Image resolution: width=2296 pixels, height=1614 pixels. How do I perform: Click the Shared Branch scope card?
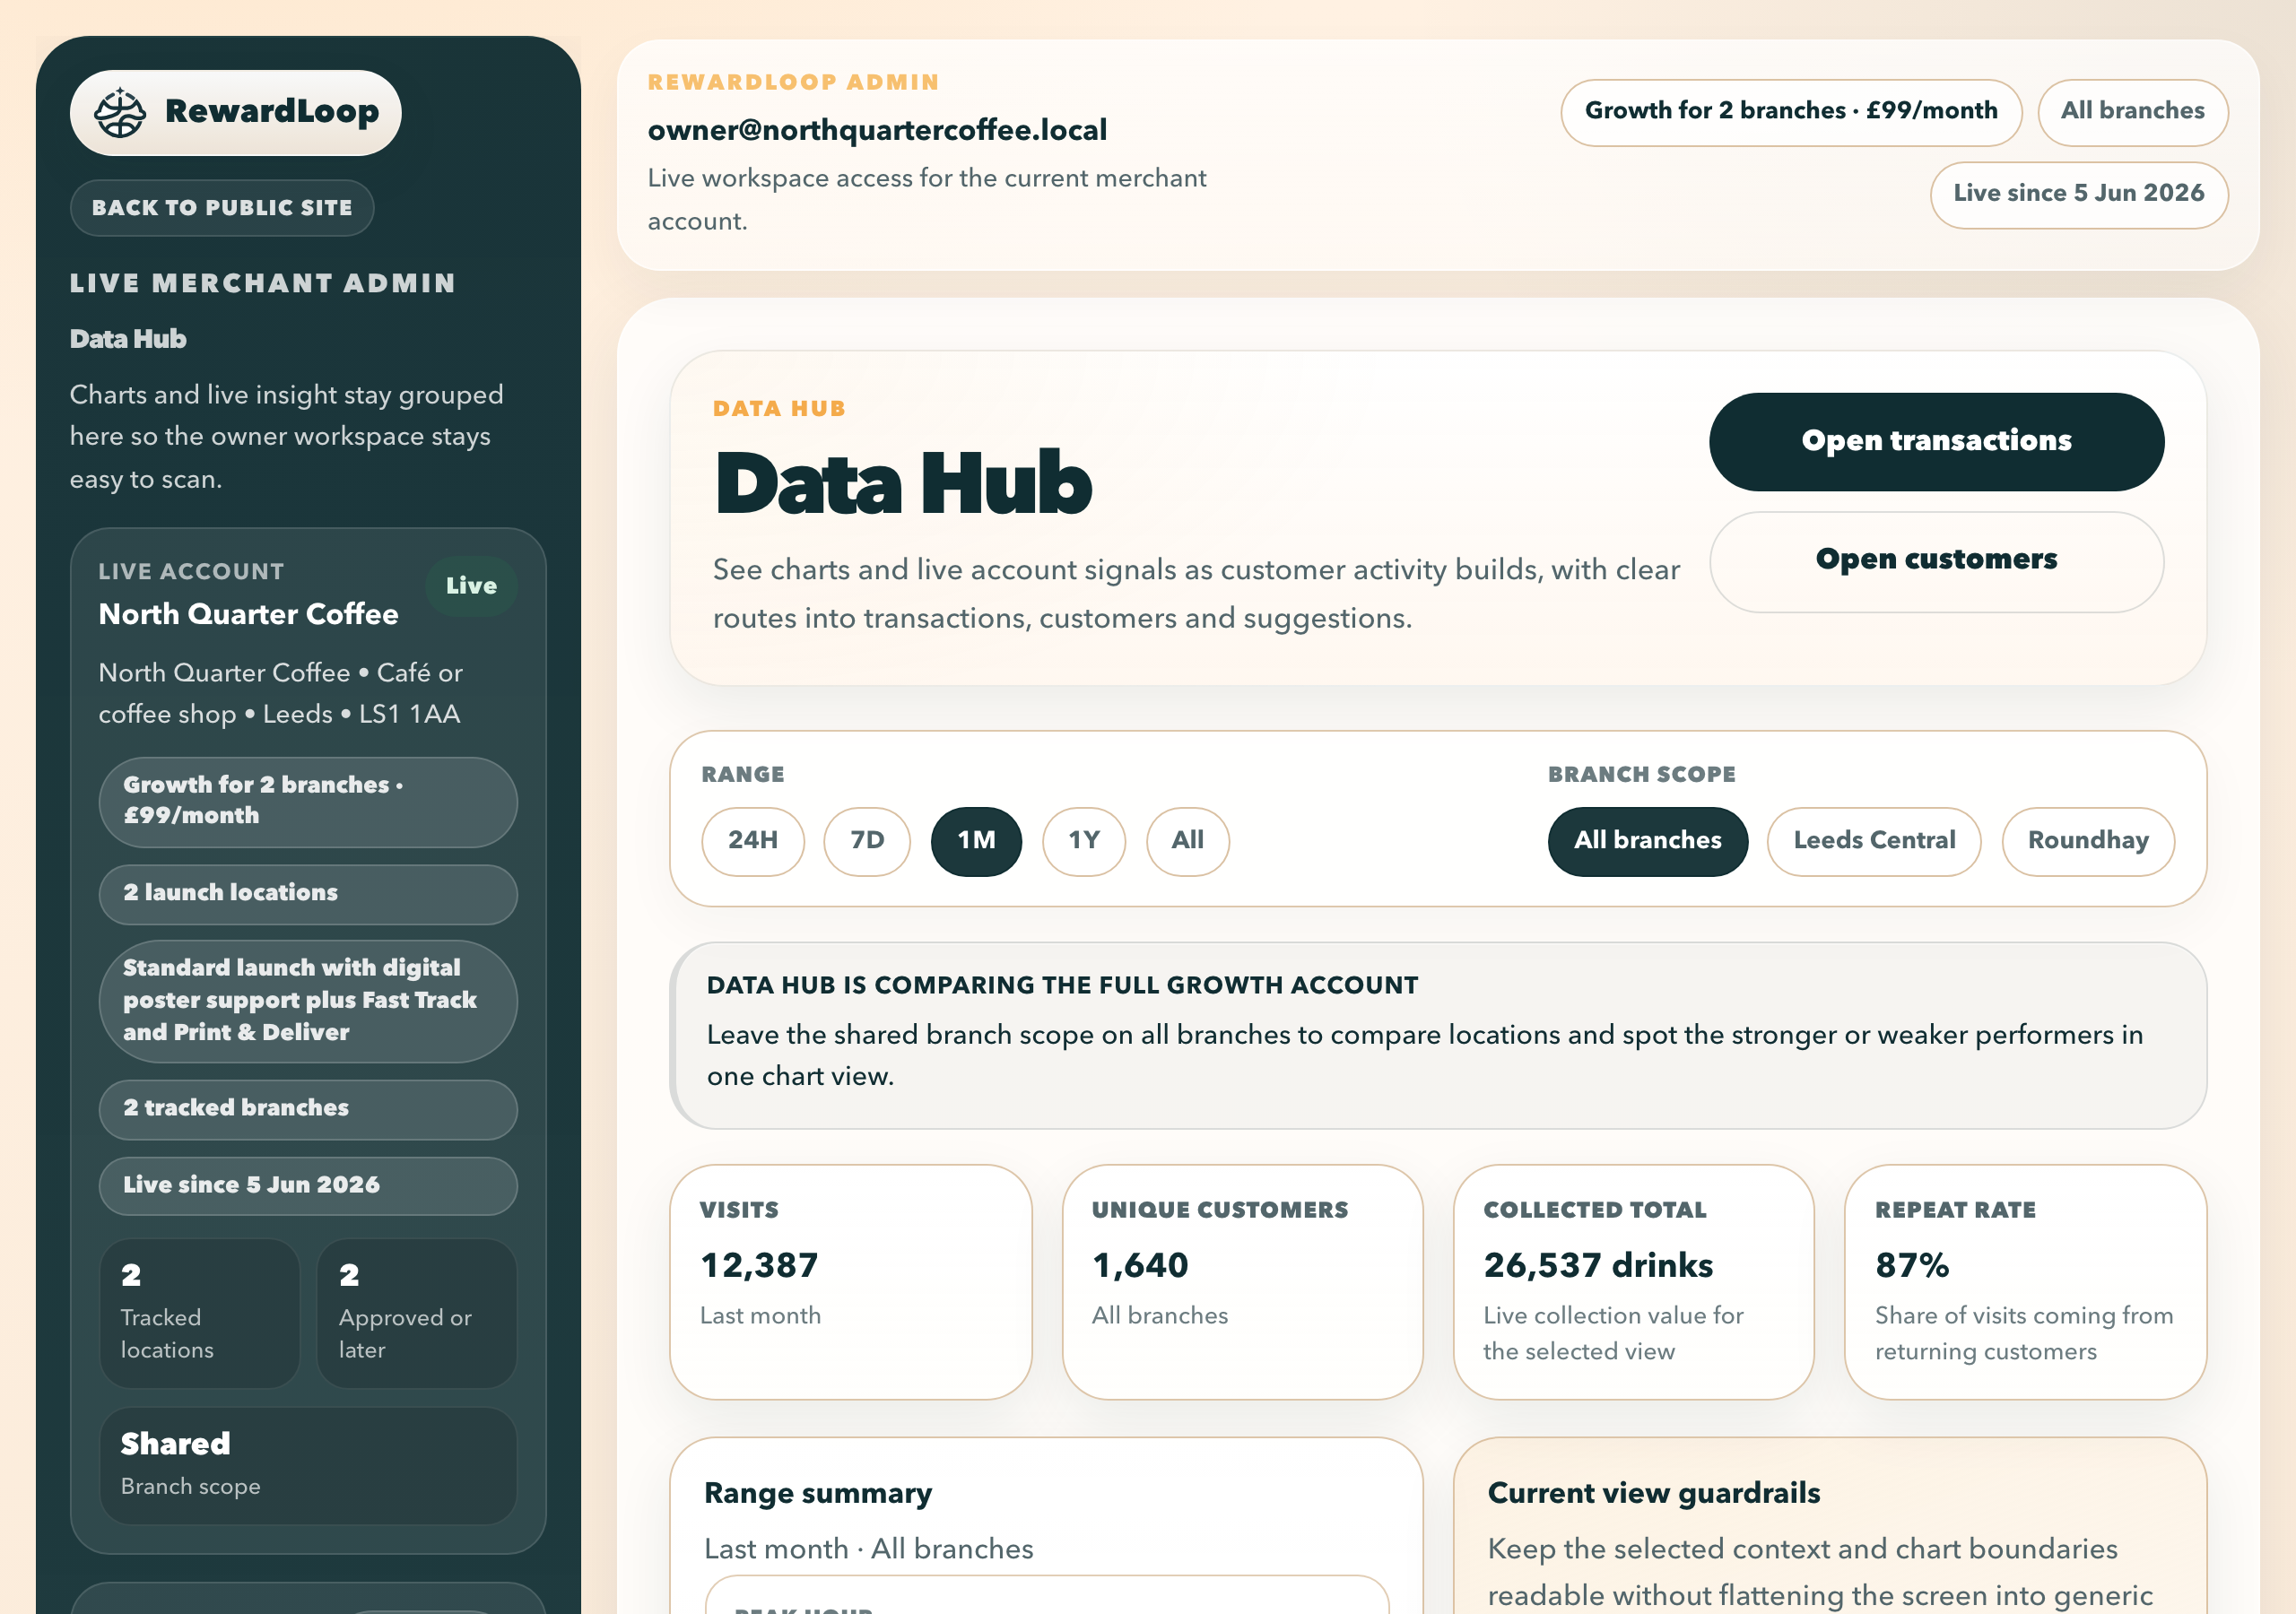pos(308,1465)
